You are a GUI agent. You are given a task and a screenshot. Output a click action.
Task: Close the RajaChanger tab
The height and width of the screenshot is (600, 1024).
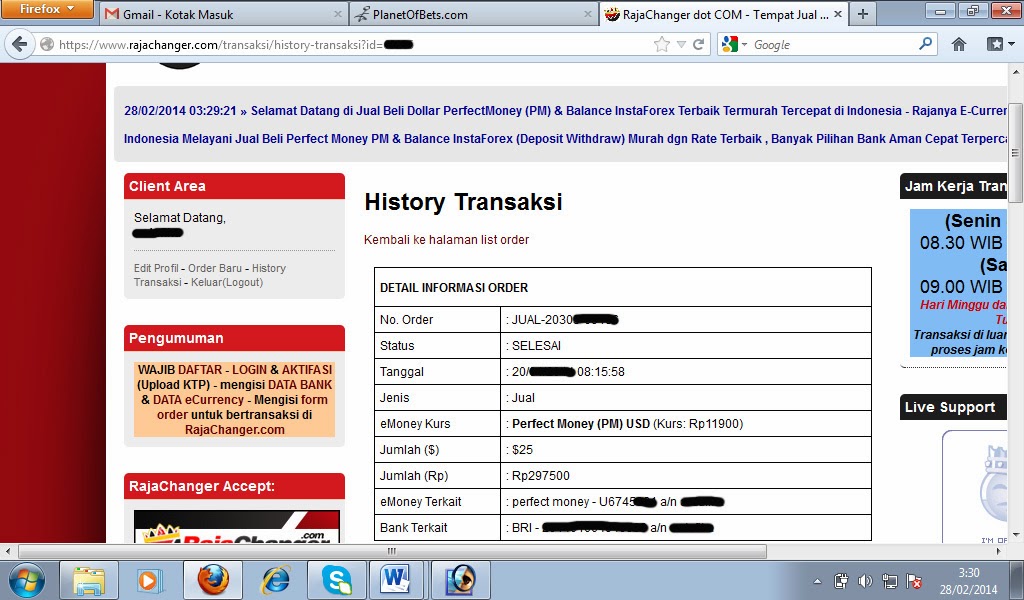pos(838,14)
